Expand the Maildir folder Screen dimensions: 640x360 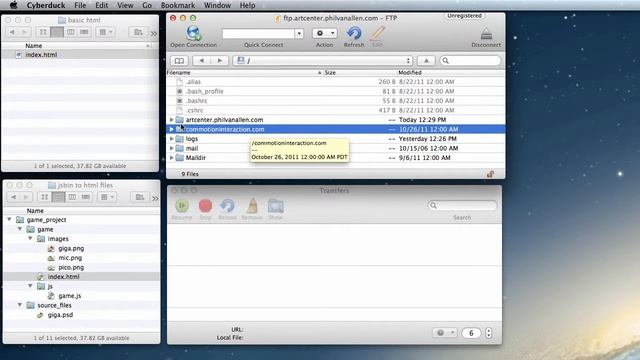click(171, 158)
